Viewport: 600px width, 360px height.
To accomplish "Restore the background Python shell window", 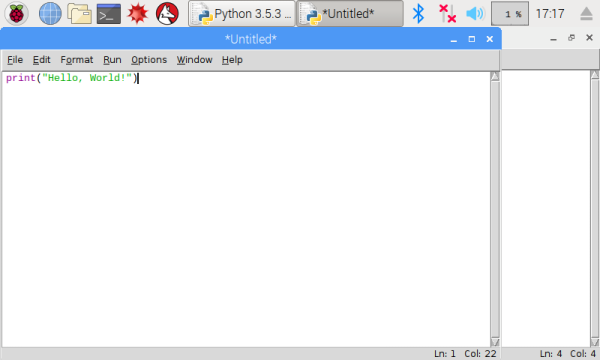I will [x=571, y=38].
